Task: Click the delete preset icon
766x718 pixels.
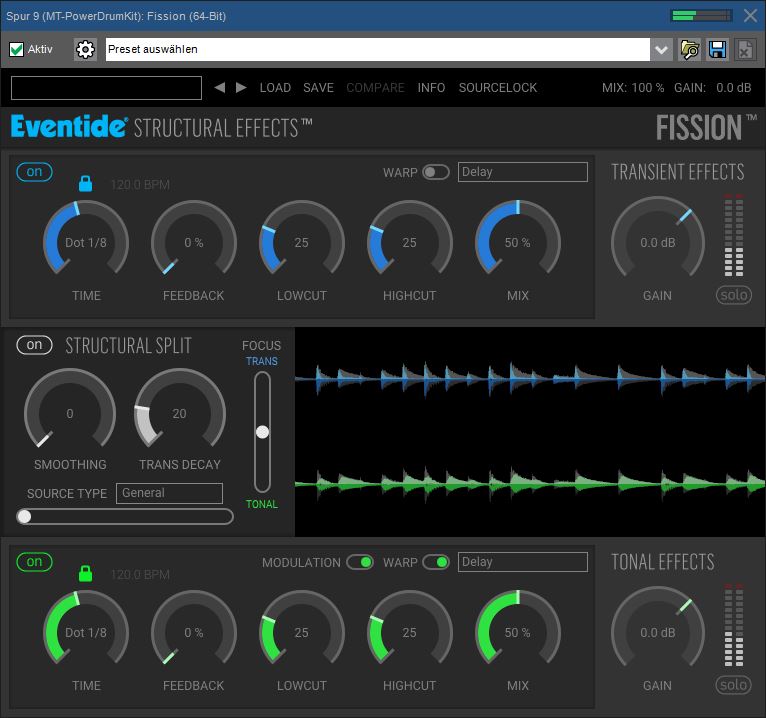Action: (745, 49)
